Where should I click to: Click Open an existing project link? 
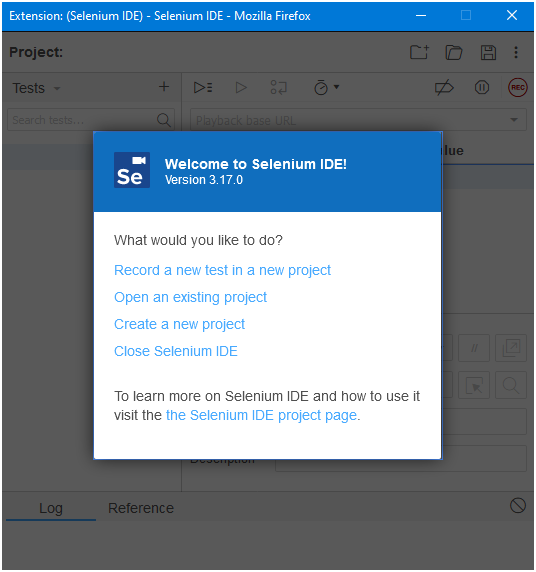click(190, 297)
